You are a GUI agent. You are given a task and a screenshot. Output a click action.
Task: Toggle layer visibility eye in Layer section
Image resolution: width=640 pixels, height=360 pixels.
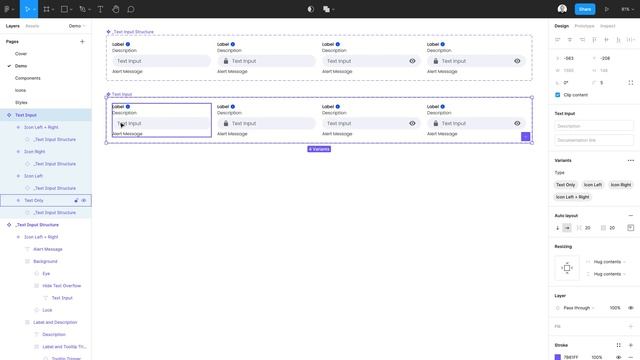[x=631, y=308]
